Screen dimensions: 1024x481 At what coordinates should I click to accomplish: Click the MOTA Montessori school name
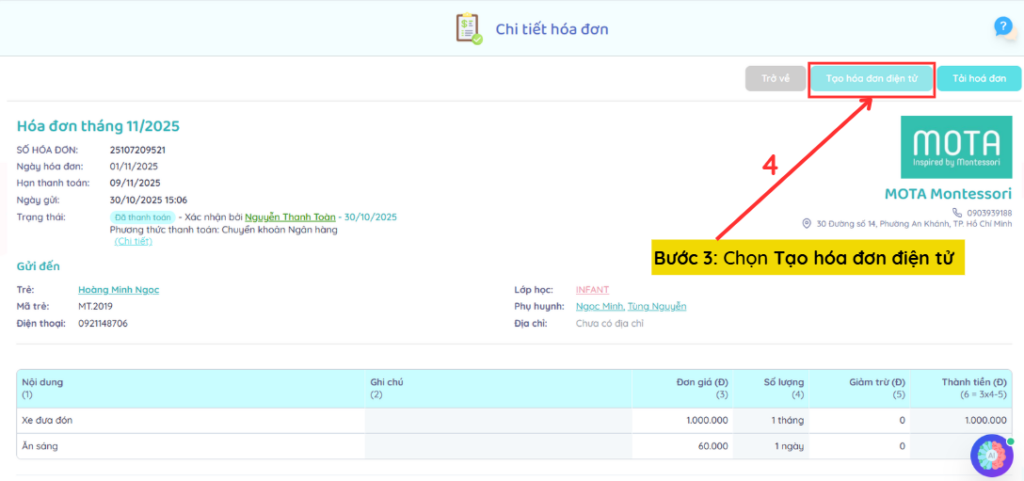(947, 193)
